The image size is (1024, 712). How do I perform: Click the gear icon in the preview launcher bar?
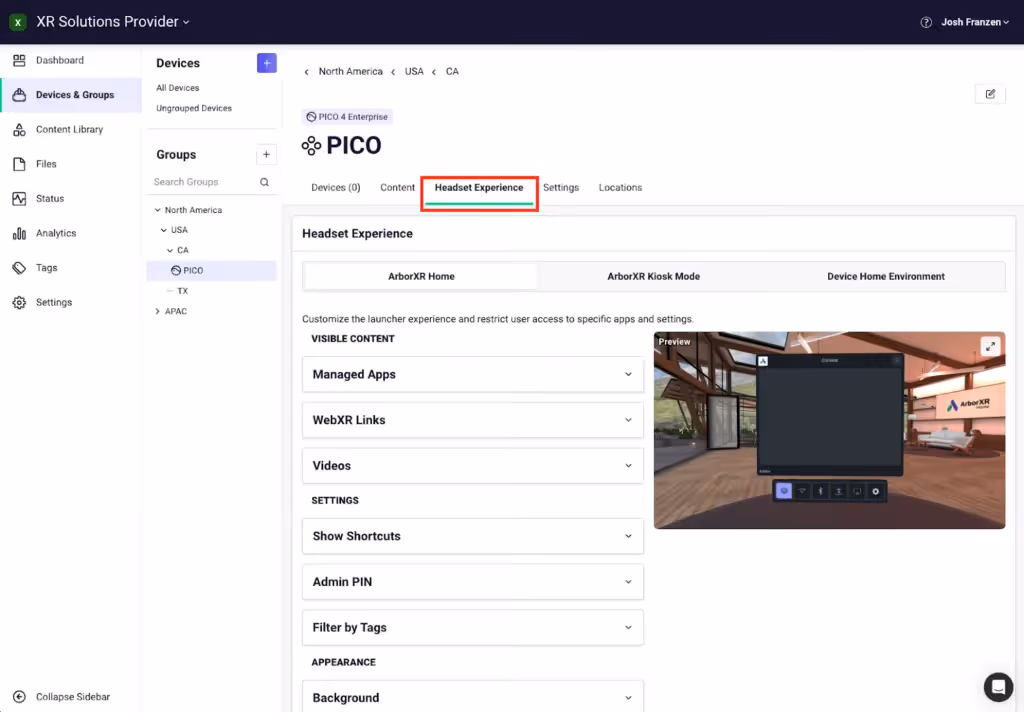[875, 491]
